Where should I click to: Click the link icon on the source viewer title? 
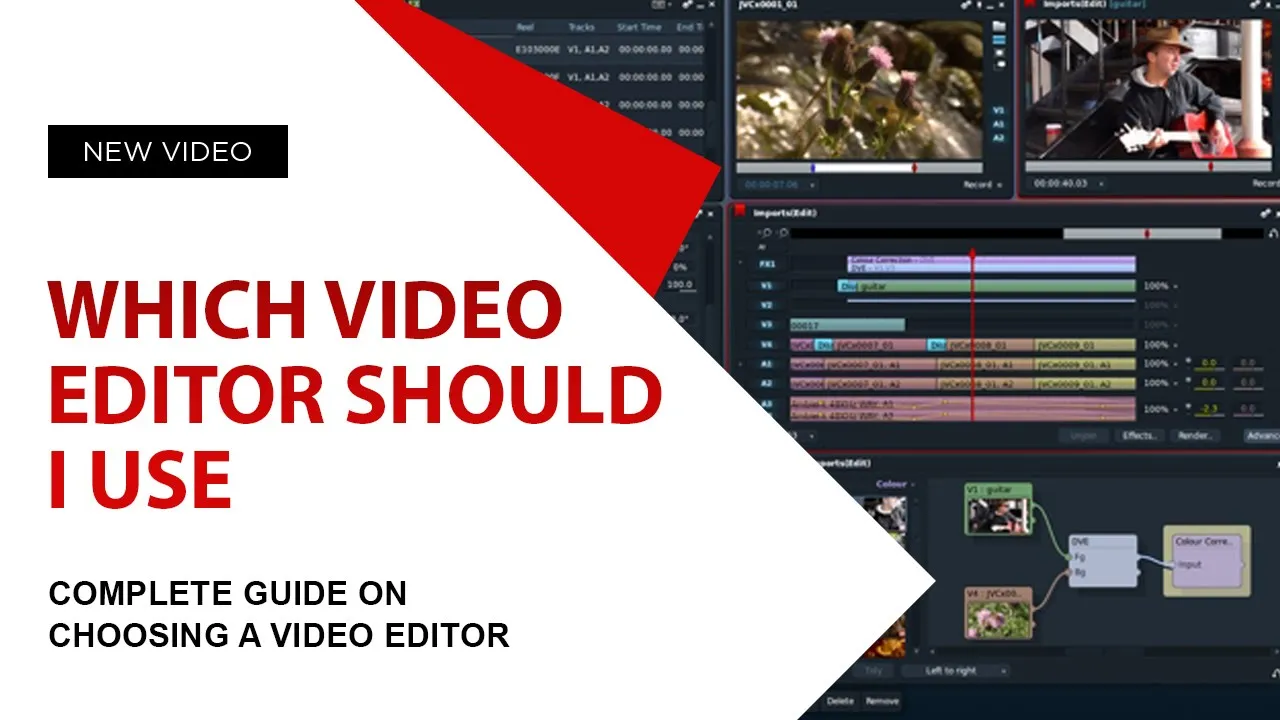966,5
